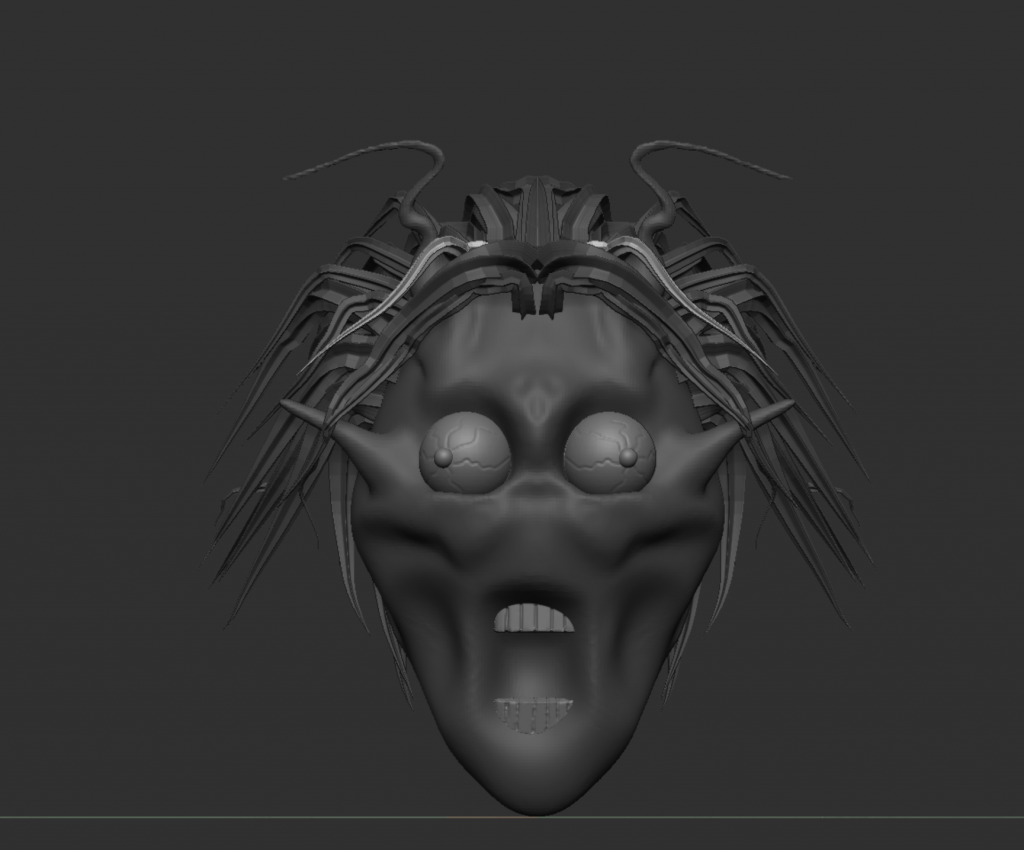Click the lower row of teeth
Viewport: 1024px width, 850px height.
pos(533,713)
